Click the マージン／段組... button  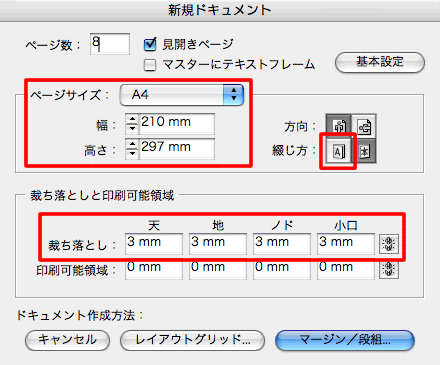point(345,340)
